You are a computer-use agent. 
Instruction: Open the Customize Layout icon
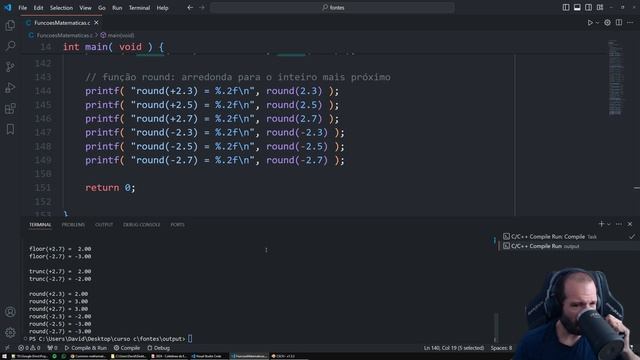(x=600, y=7)
